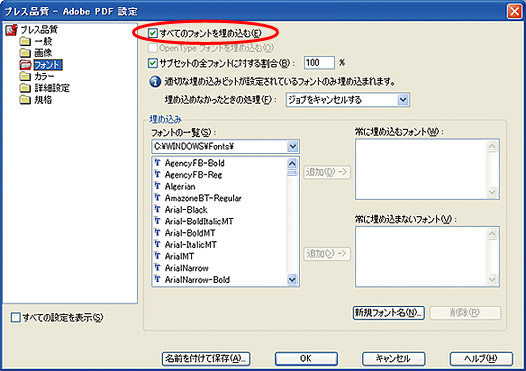
Task: Open the C:¥WINDOWS¥Fonts¥ folder dropdown
Action: 225,147
